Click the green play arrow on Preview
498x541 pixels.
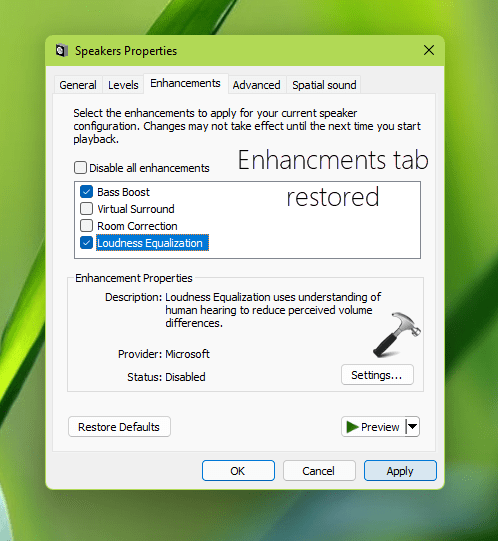tap(352, 427)
